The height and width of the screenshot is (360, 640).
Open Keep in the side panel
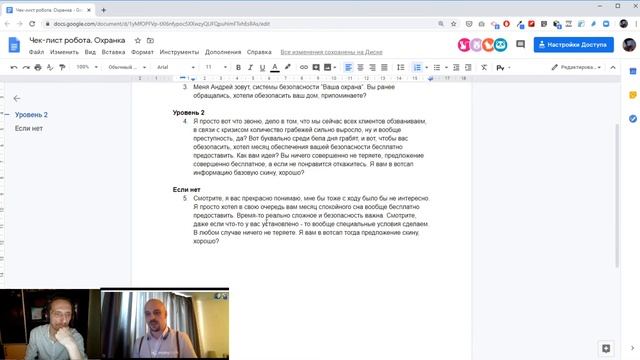633,95
